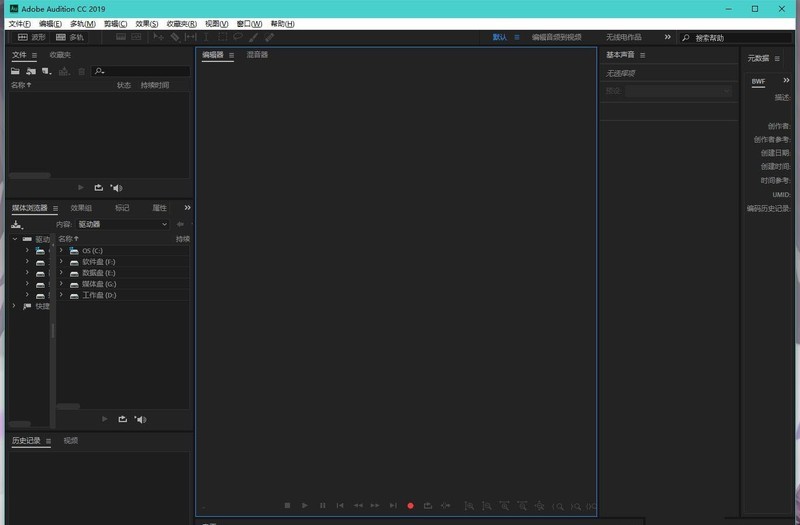This screenshot has width=800, height=525.
Task: Click the media browser shortcut download icon
Action: 16,224
